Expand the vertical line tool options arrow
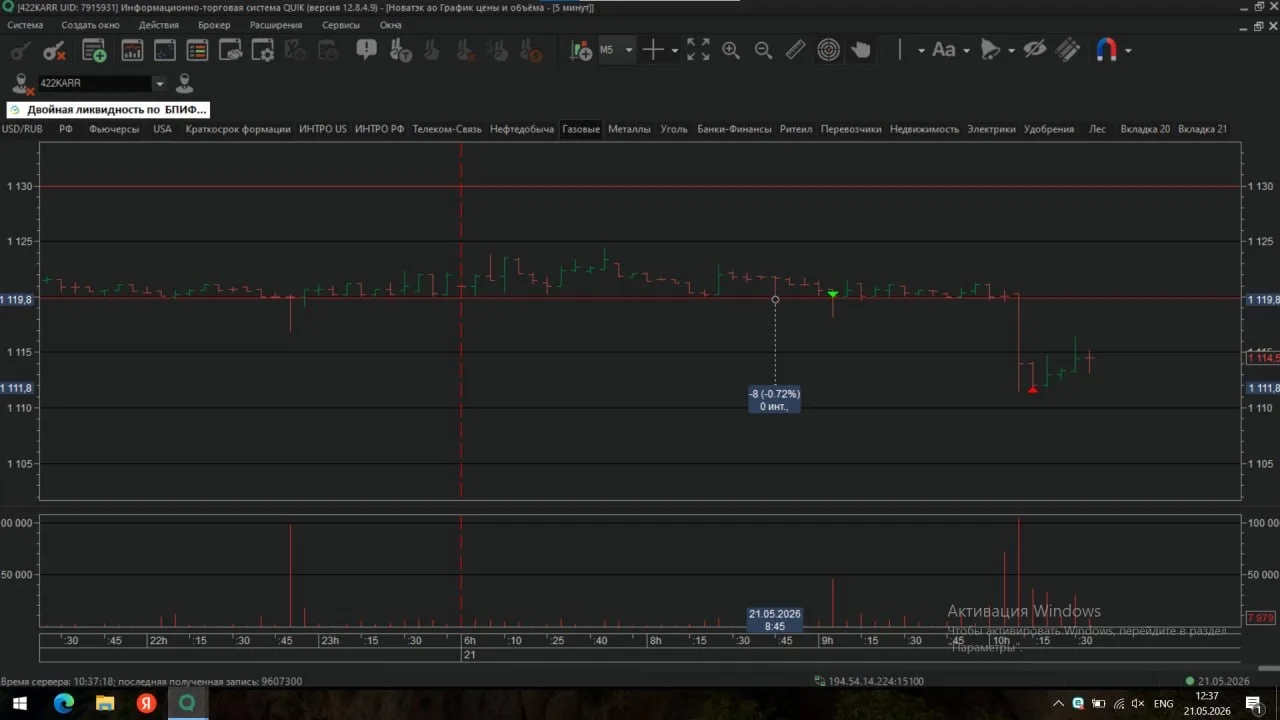 (921, 50)
